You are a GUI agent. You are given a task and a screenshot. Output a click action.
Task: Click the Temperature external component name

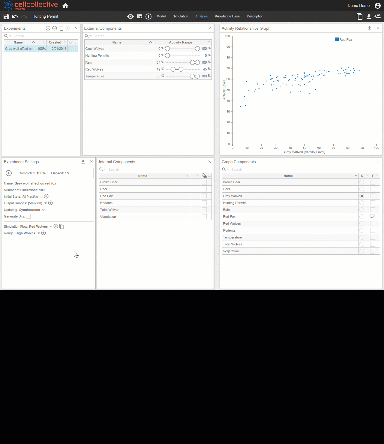pyautogui.click(x=95, y=76)
